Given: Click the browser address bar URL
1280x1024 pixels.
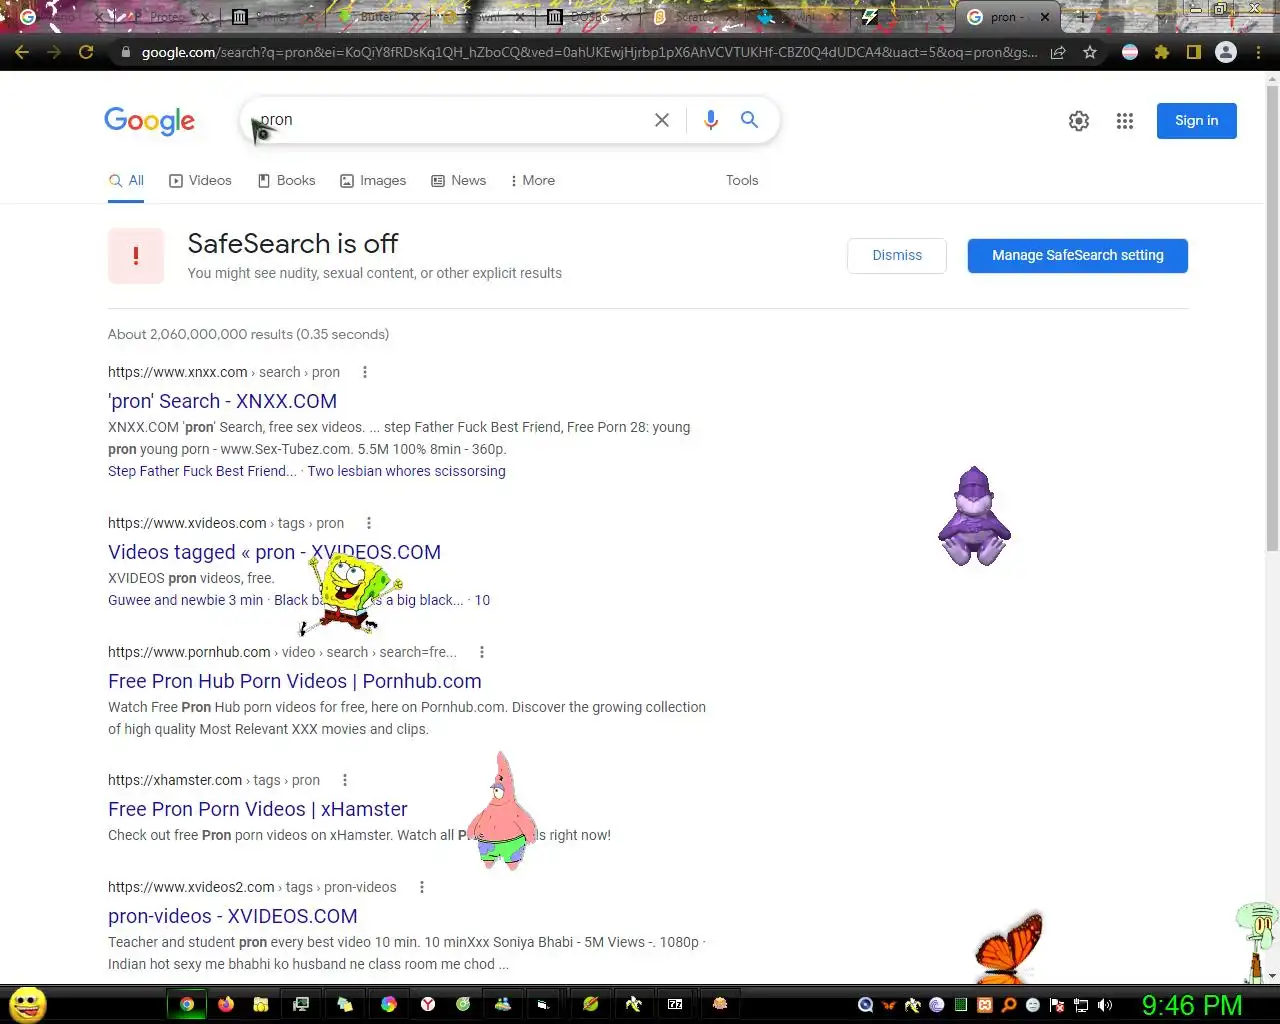Looking at the screenshot, I should coord(588,52).
